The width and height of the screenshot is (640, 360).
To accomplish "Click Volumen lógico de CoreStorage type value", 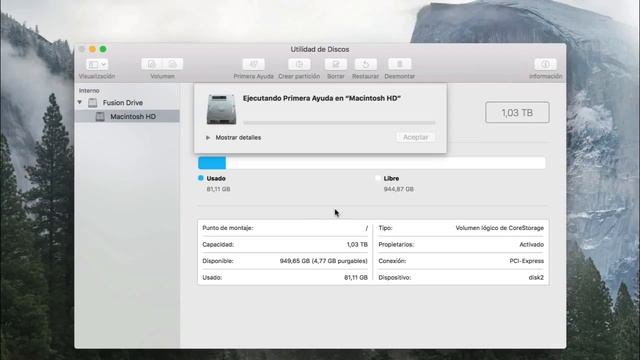I will point(500,228).
